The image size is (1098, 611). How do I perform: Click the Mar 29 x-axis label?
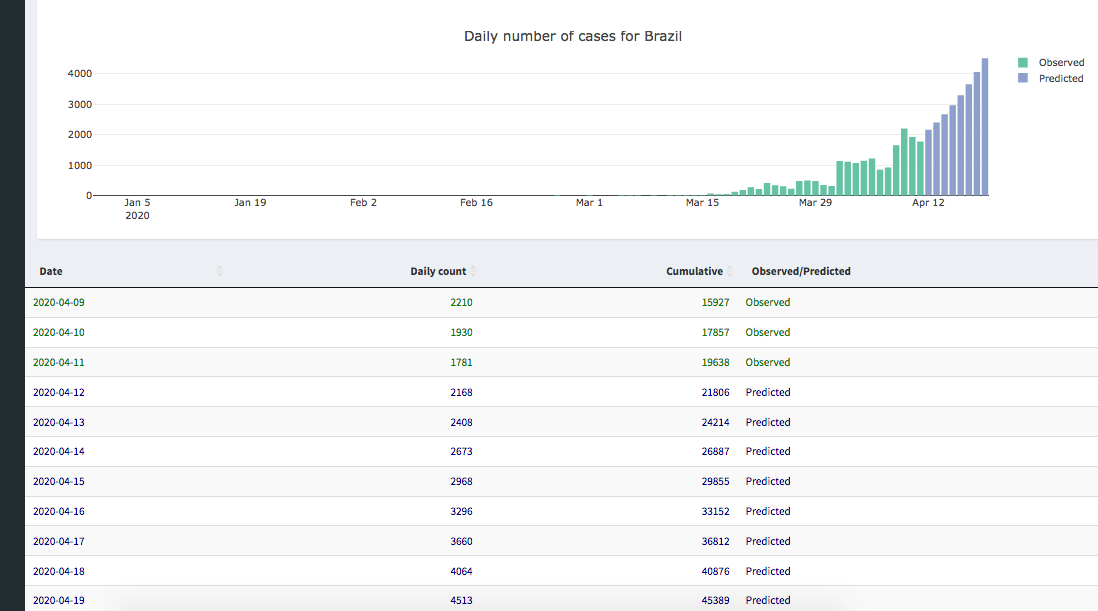point(815,203)
